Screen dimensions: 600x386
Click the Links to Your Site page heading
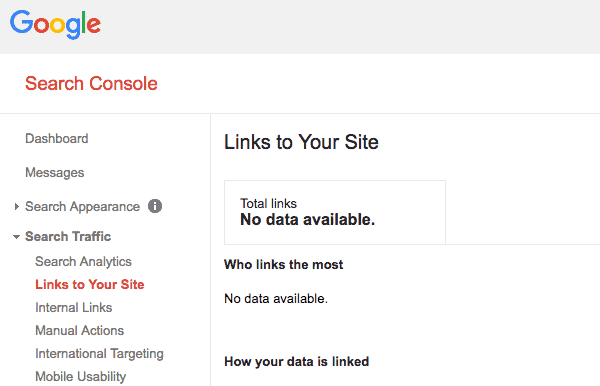(302, 142)
